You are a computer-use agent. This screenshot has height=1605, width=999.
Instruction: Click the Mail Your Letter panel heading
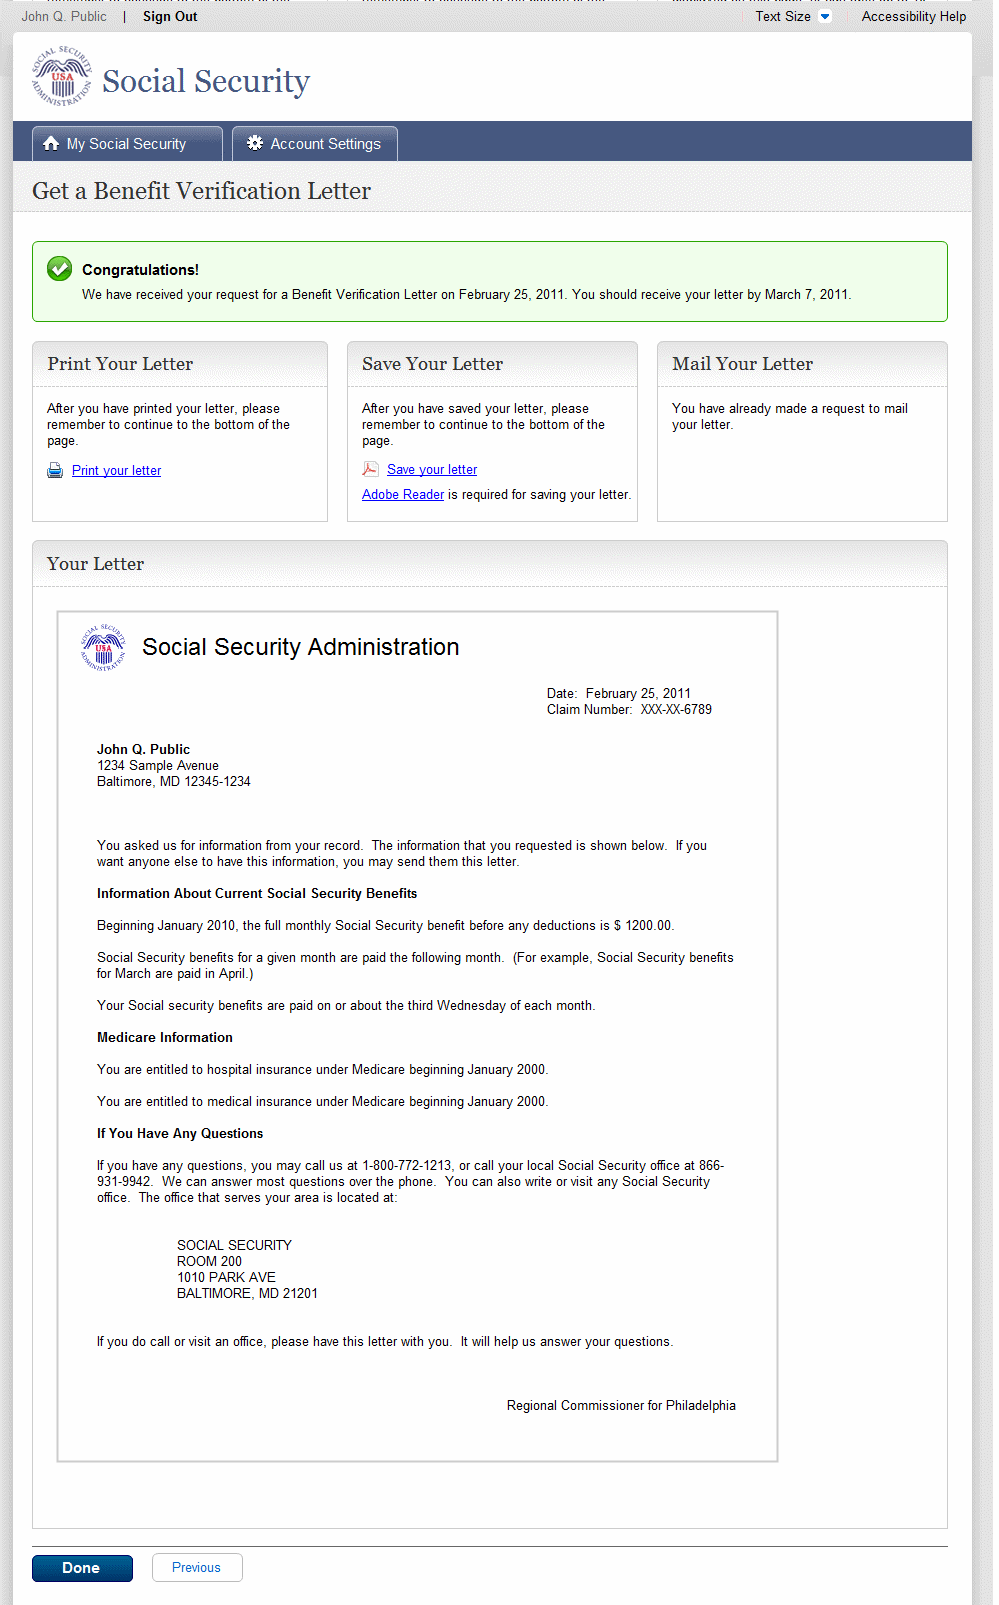coord(742,364)
